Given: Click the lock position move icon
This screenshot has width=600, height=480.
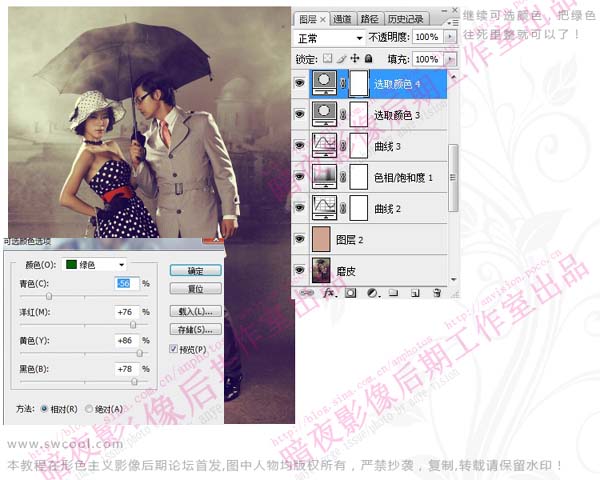Looking at the screenshot, I should tap(356, 58).
